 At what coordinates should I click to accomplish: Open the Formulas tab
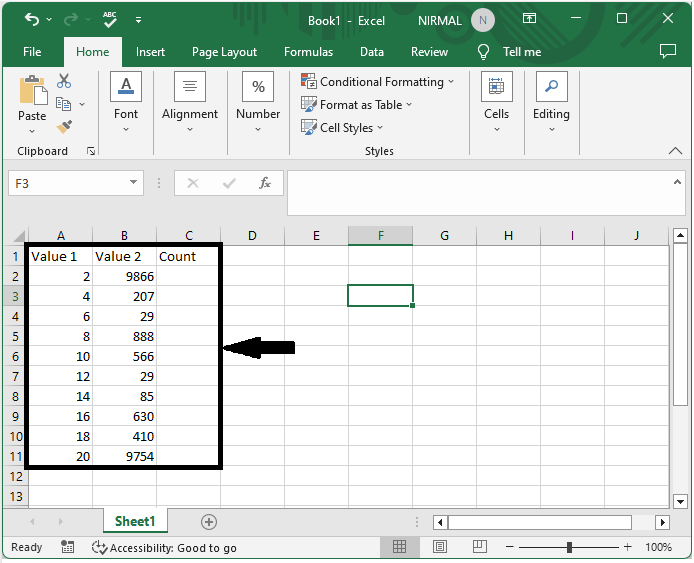coord(308,52)
